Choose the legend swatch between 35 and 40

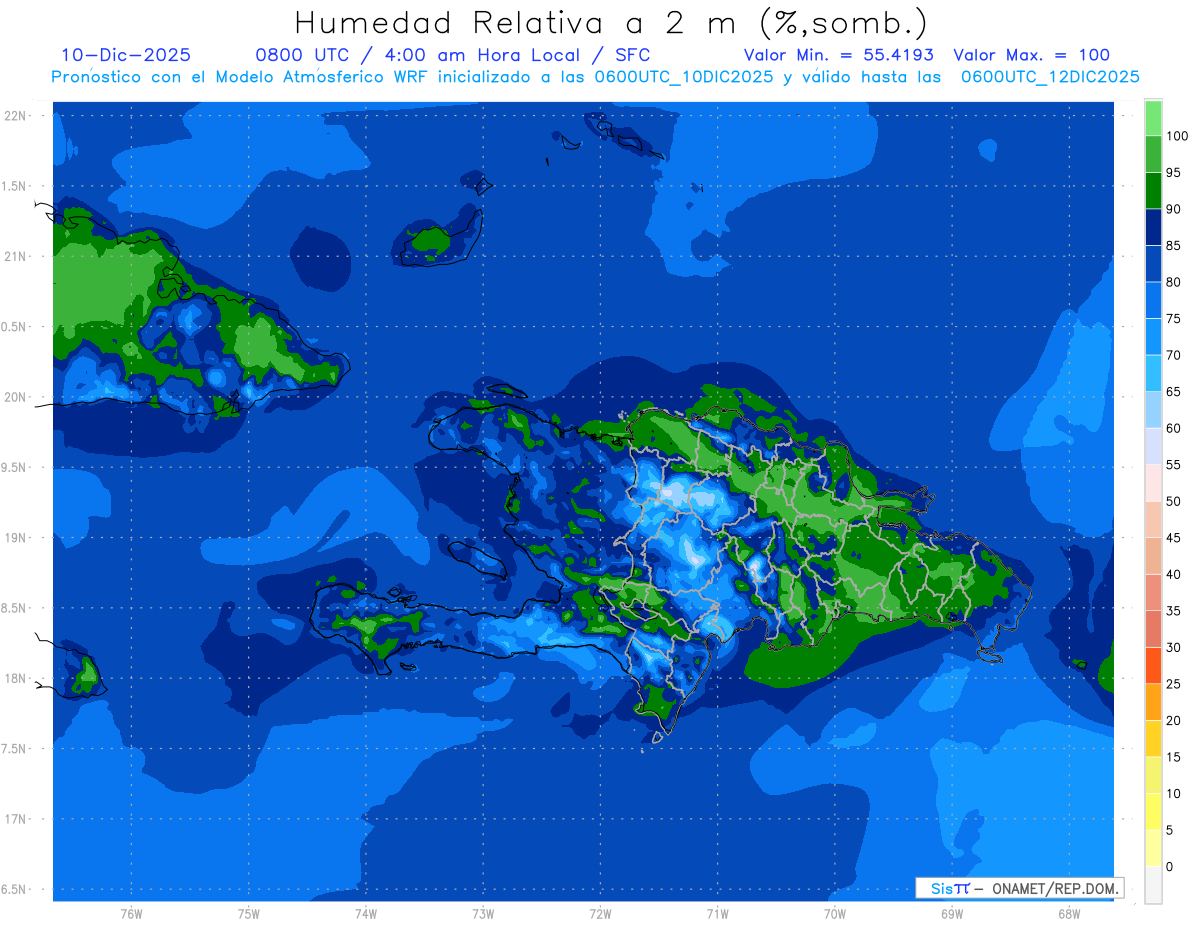(1153, 592)
